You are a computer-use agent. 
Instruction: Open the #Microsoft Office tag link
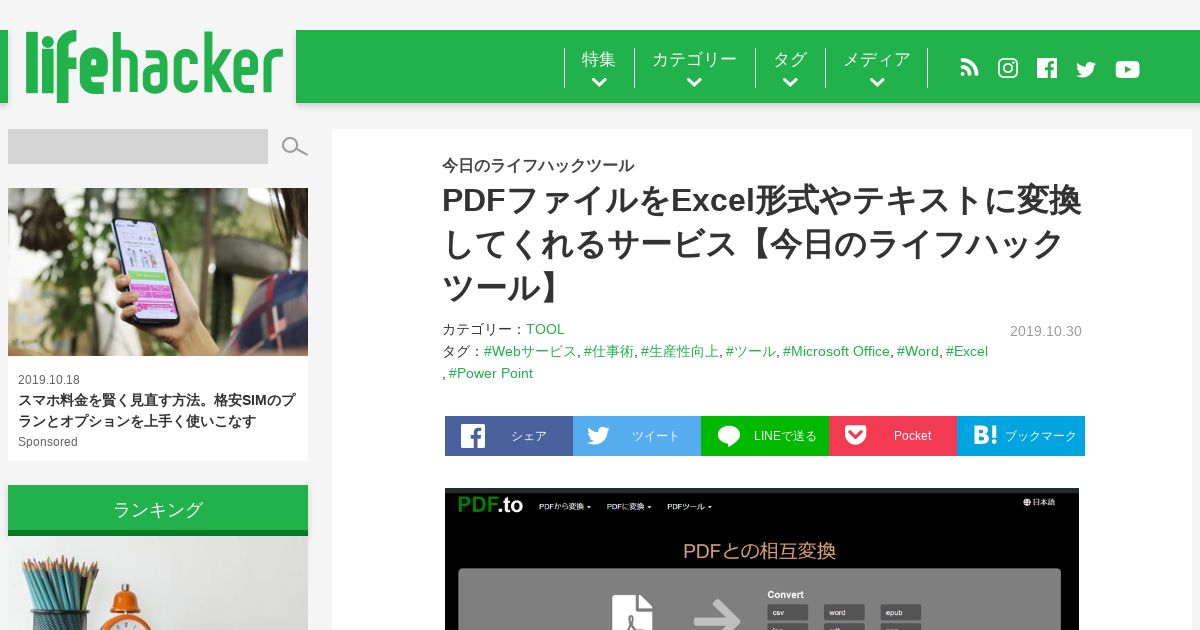pyautogui.click(x=836, y=351)
